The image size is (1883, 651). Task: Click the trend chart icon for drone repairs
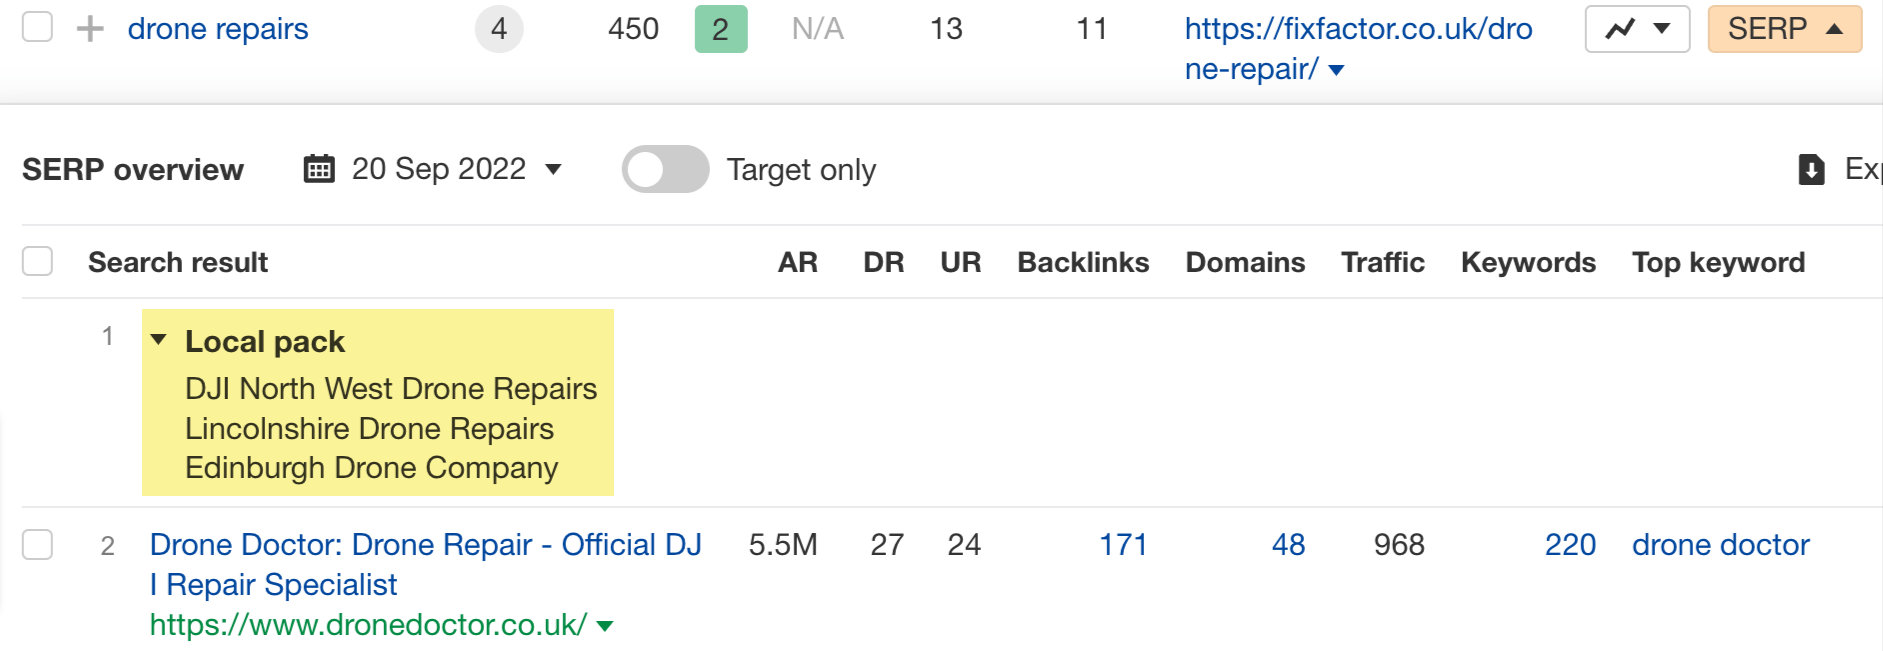(x=1617, y=29)
